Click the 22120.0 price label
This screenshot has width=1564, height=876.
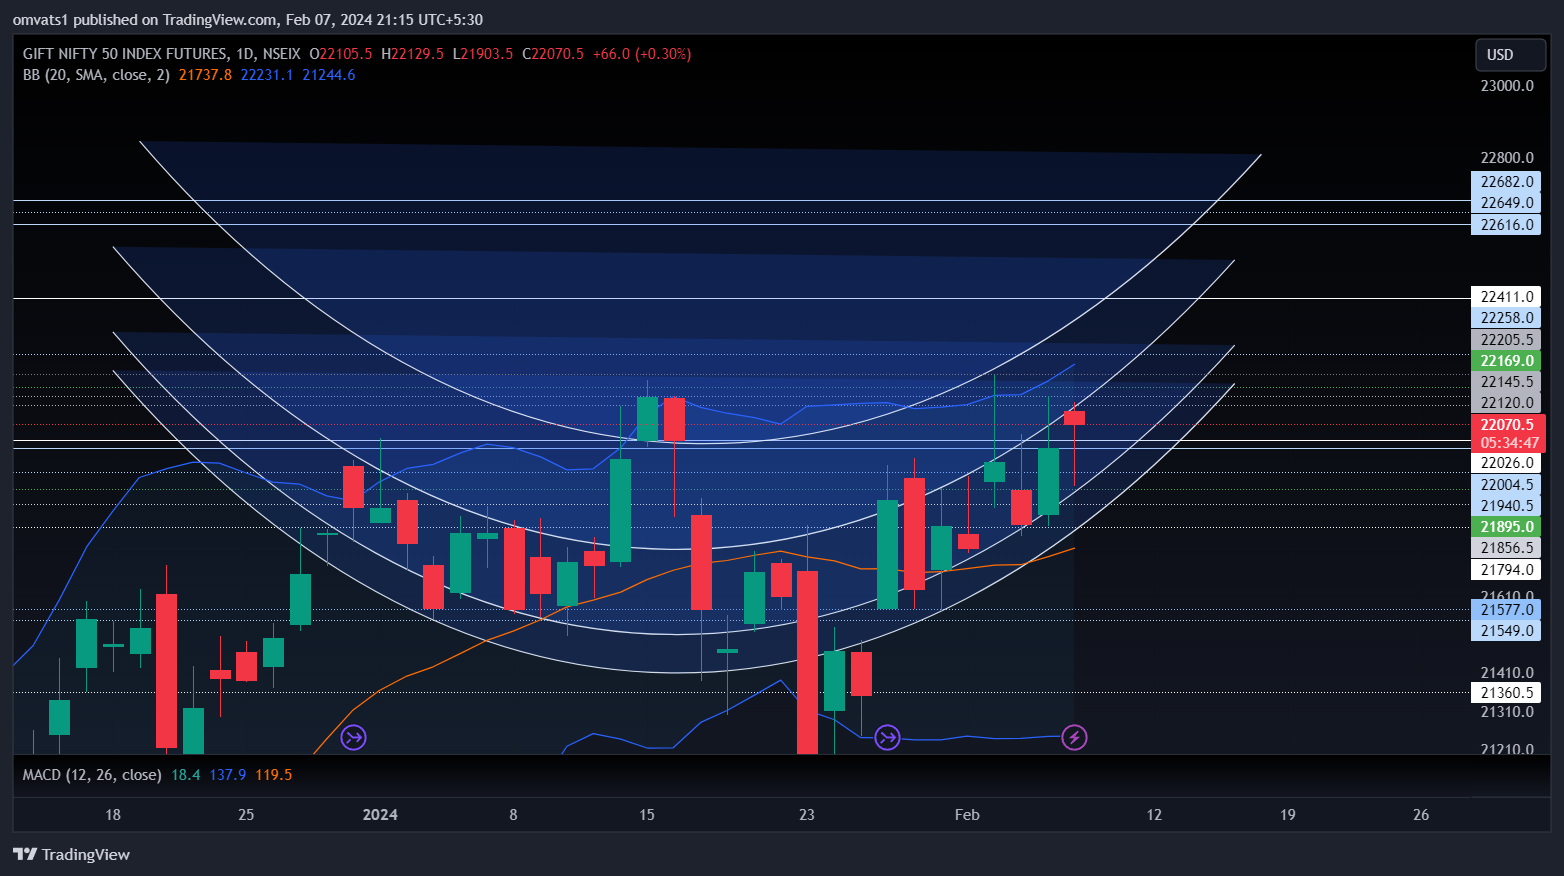click(x=1506, y=403)
